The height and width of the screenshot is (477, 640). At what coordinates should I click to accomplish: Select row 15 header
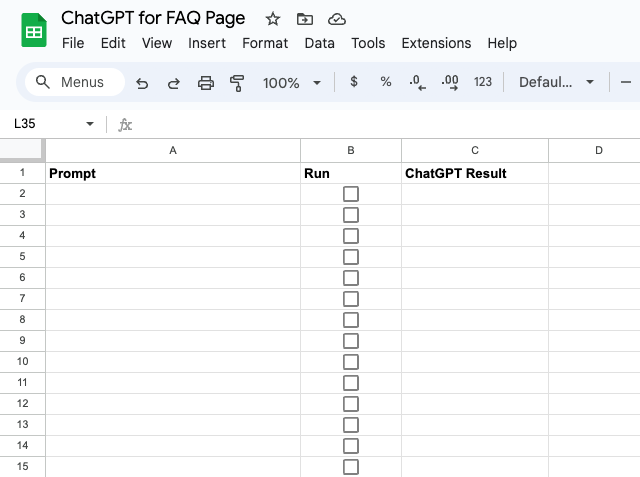(x=22, y=466)
